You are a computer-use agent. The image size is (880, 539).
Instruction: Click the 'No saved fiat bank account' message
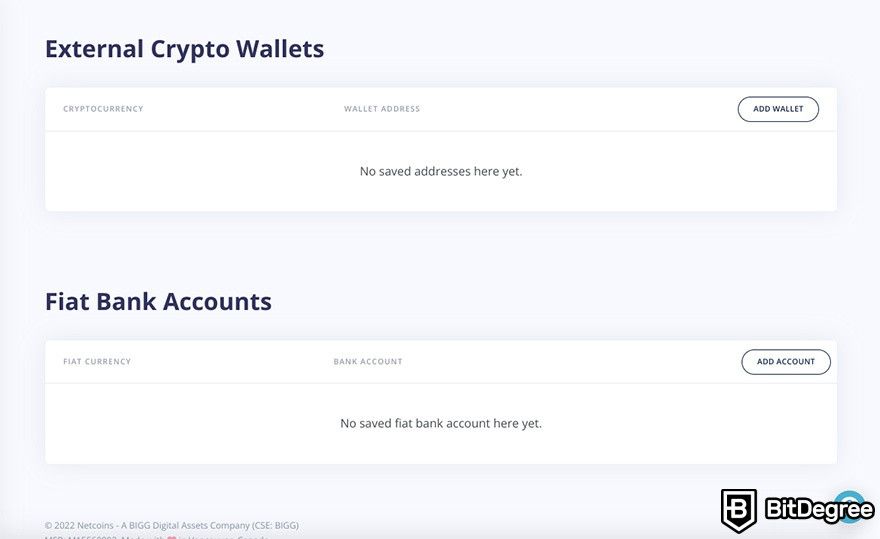[441, 423]
